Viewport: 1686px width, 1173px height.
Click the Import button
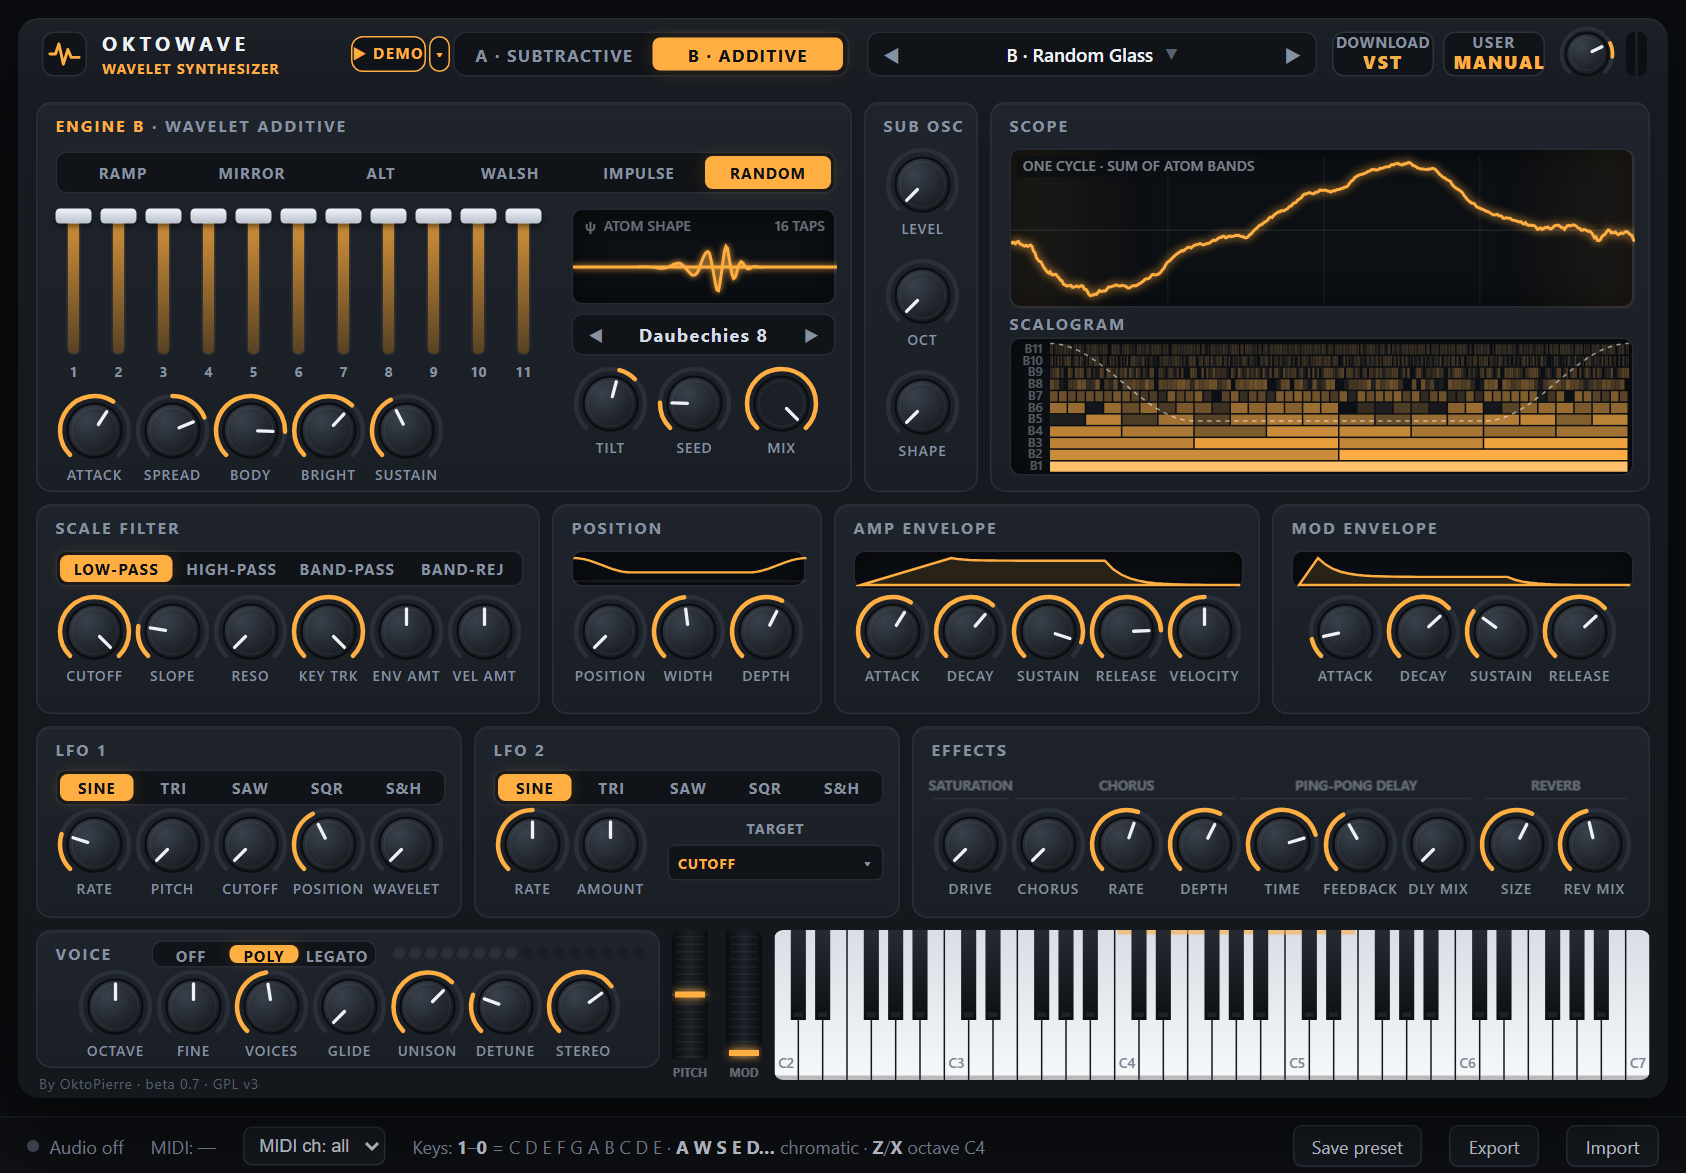(x=1612, y=1147)
